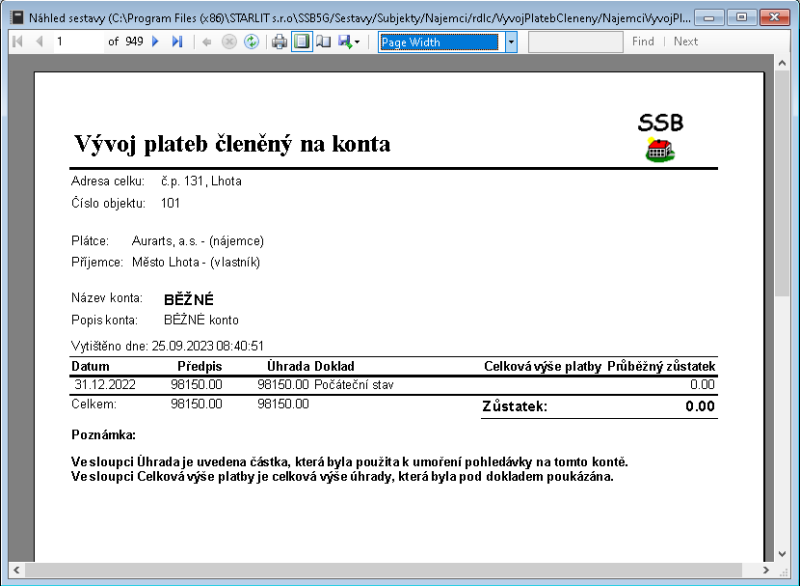Click the vertical scrollbar down arrow
This screenshot has width=800, height=586.
click(783, 553)
